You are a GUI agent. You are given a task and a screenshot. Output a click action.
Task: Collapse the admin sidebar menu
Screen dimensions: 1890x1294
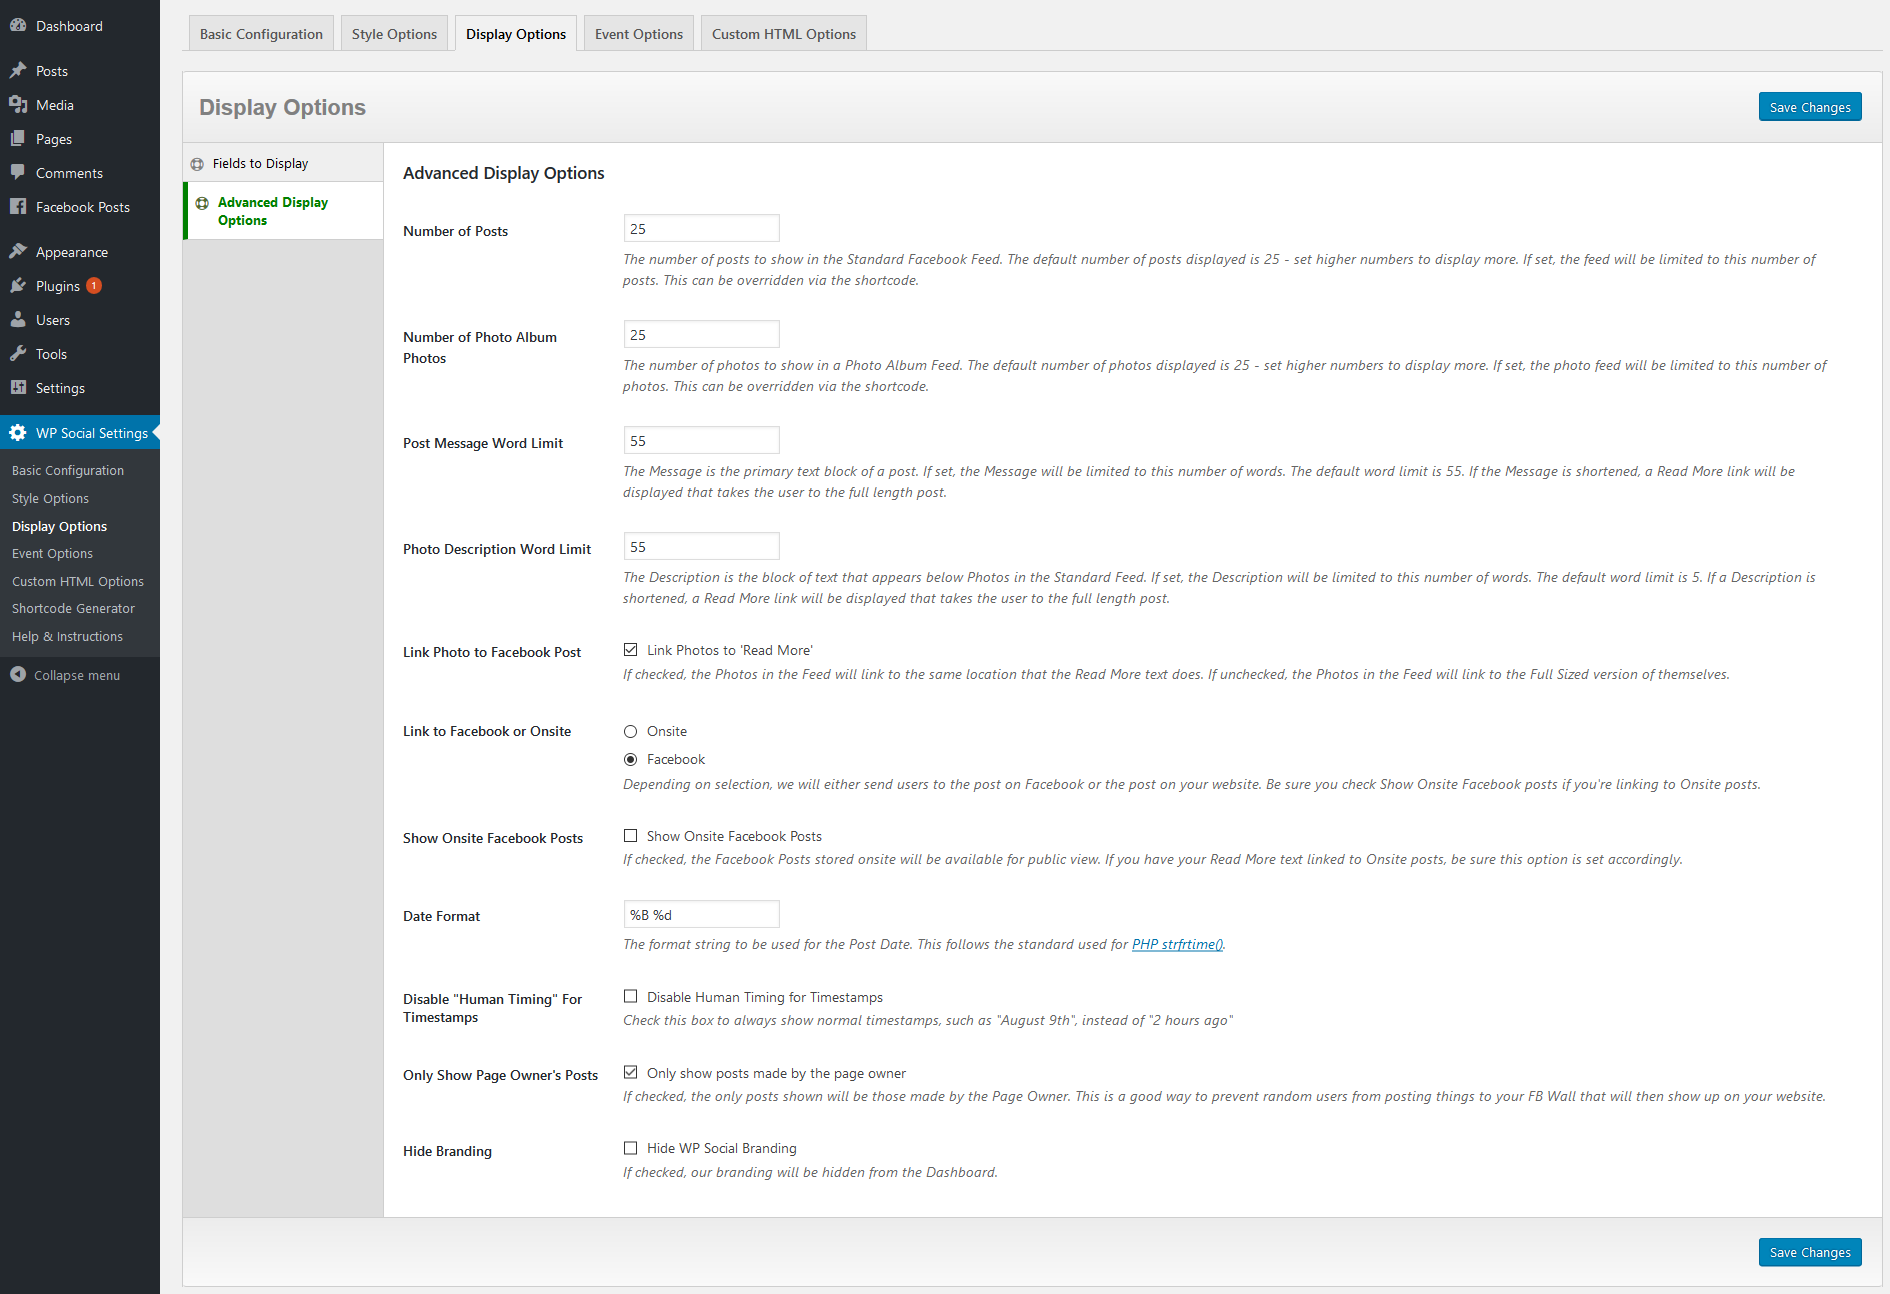tap(66, 675)
